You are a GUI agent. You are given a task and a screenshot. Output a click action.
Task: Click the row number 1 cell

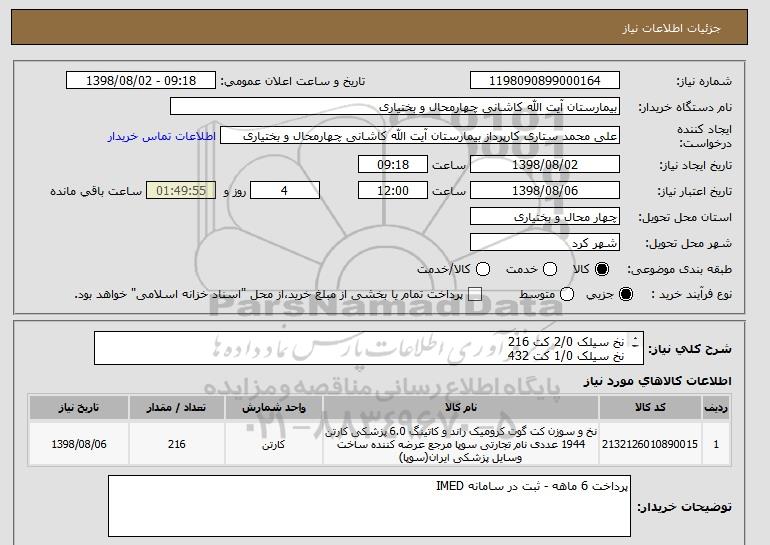[716, 444]
